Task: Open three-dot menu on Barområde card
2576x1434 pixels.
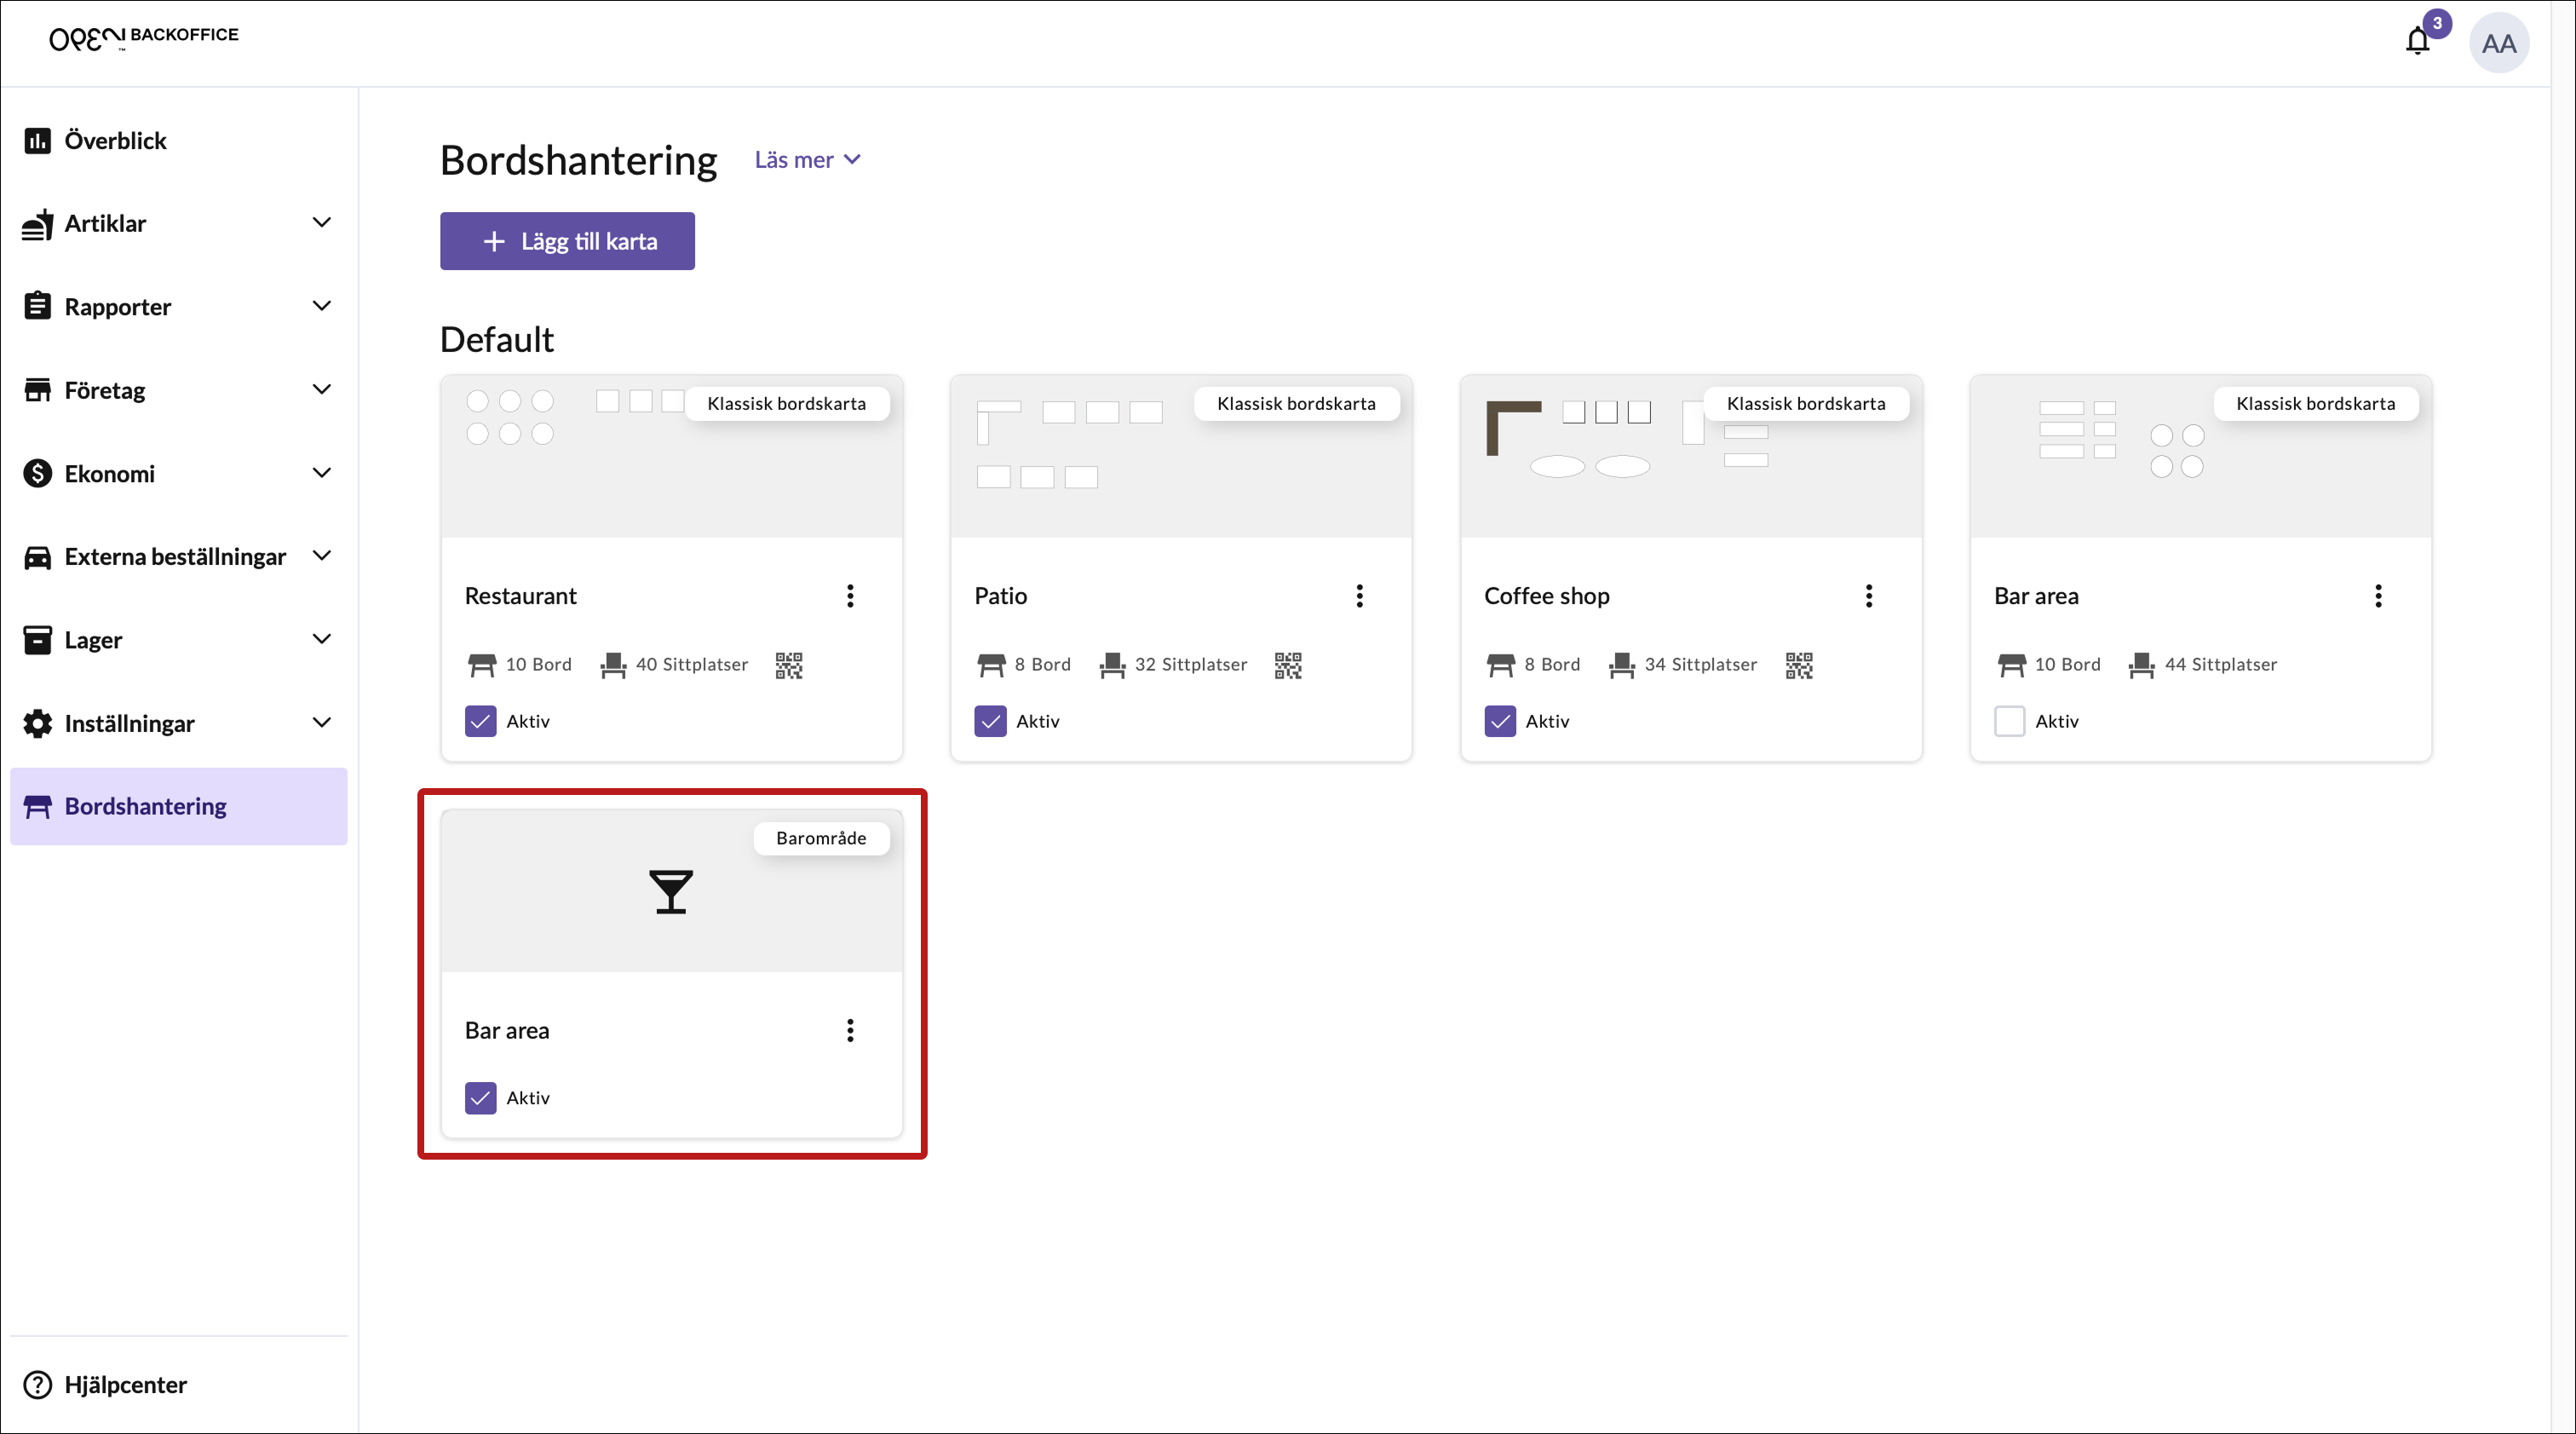Action: pos(850,1030)
